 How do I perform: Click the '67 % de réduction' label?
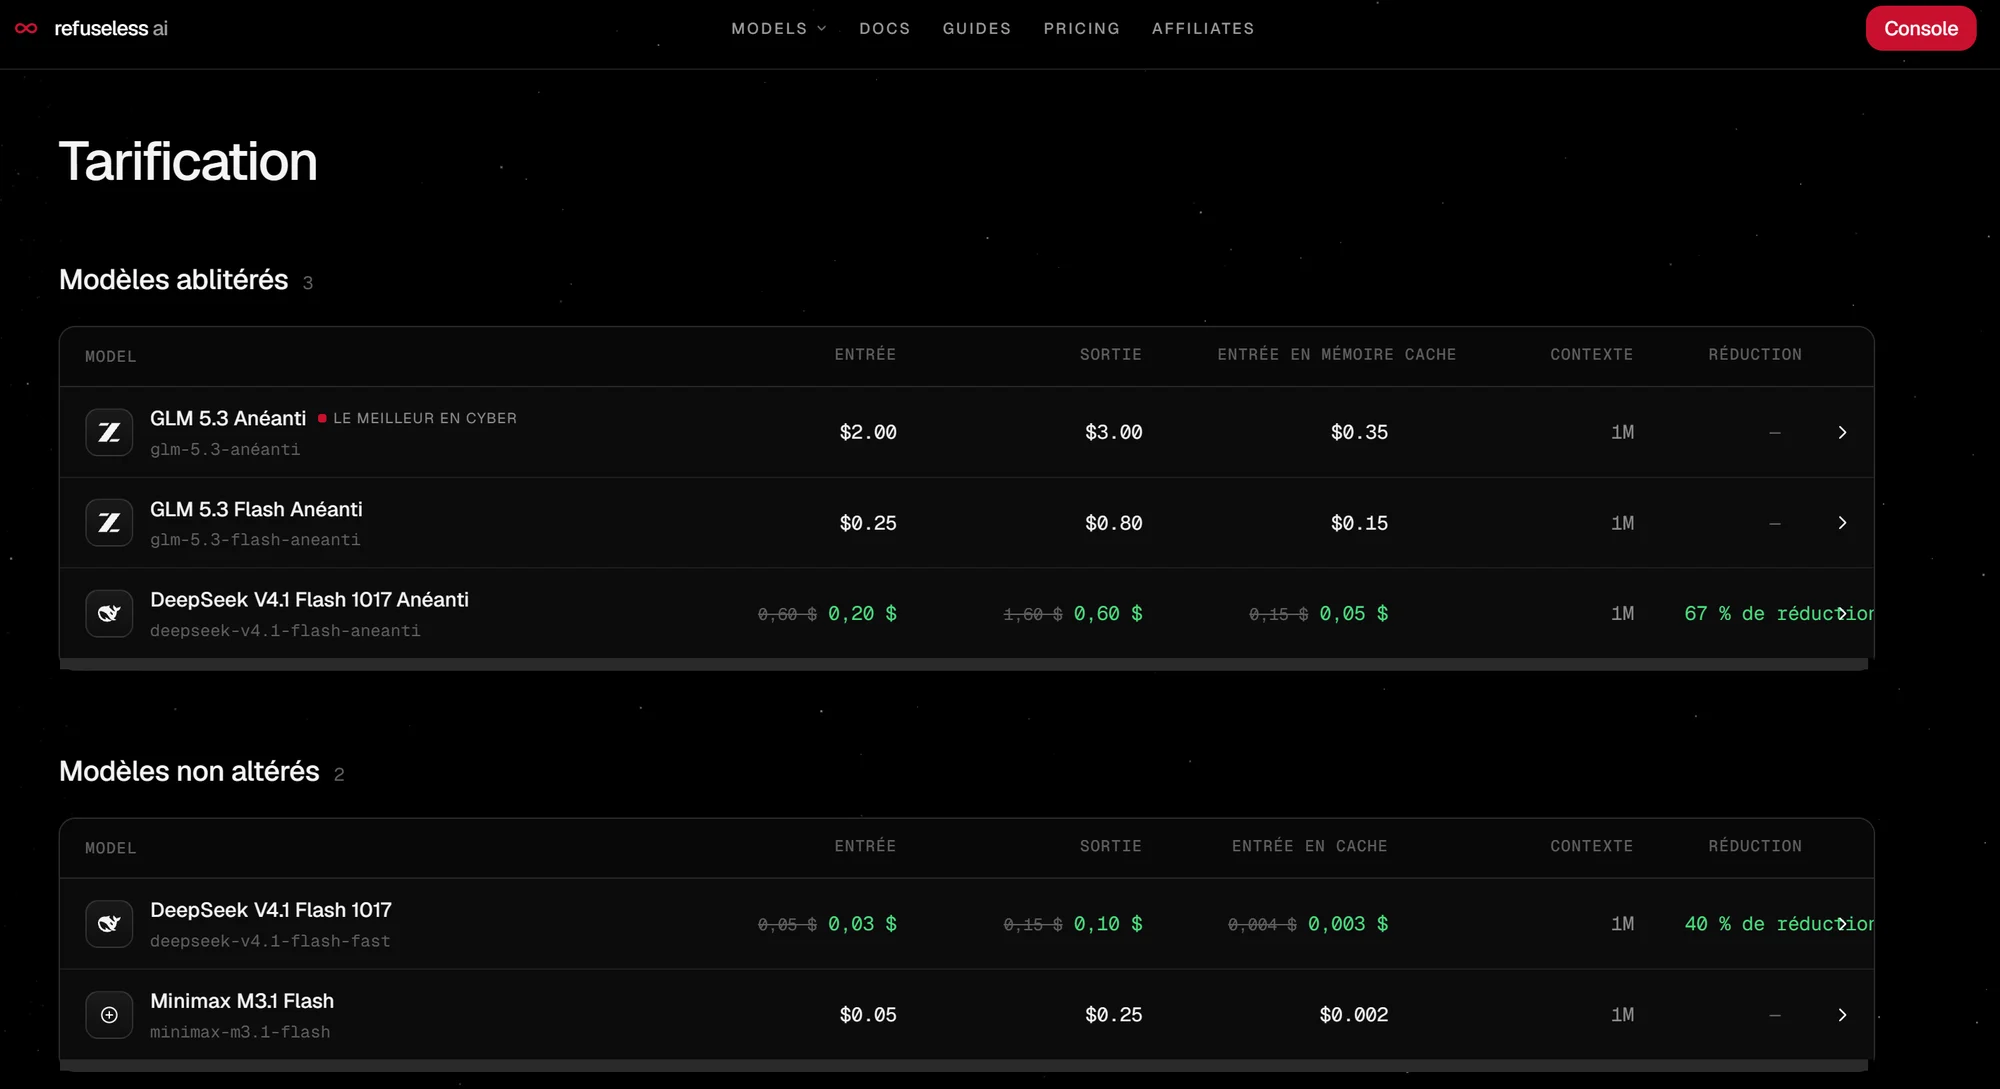point(1779,613)
